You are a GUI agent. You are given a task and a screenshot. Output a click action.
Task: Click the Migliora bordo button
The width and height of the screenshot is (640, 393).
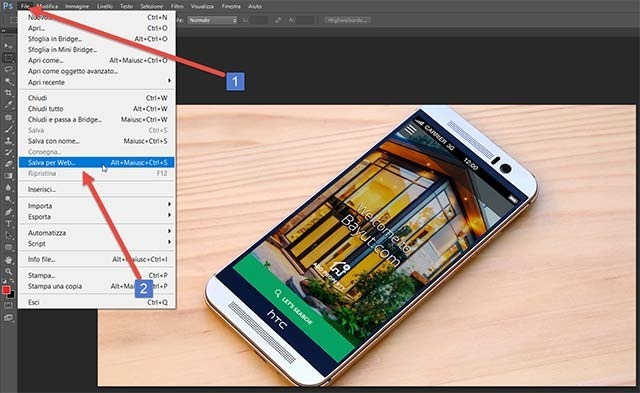point(348,20)
